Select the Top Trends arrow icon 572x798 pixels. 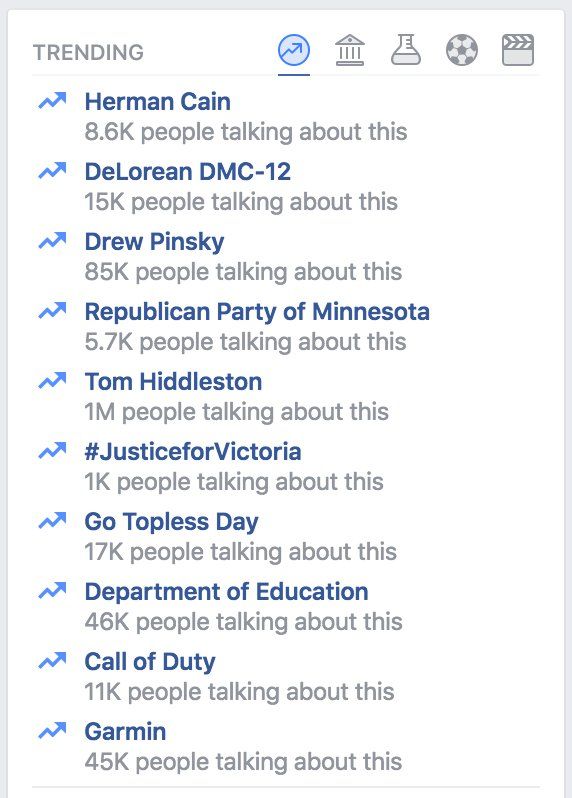pos(294,50)
